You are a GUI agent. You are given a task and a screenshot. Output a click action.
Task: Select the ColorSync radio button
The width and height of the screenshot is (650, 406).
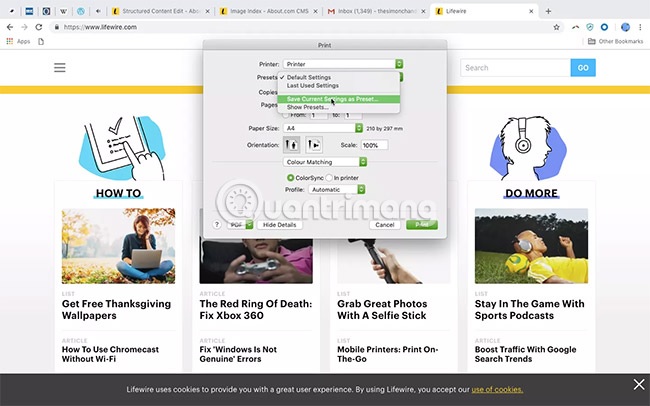291,177
